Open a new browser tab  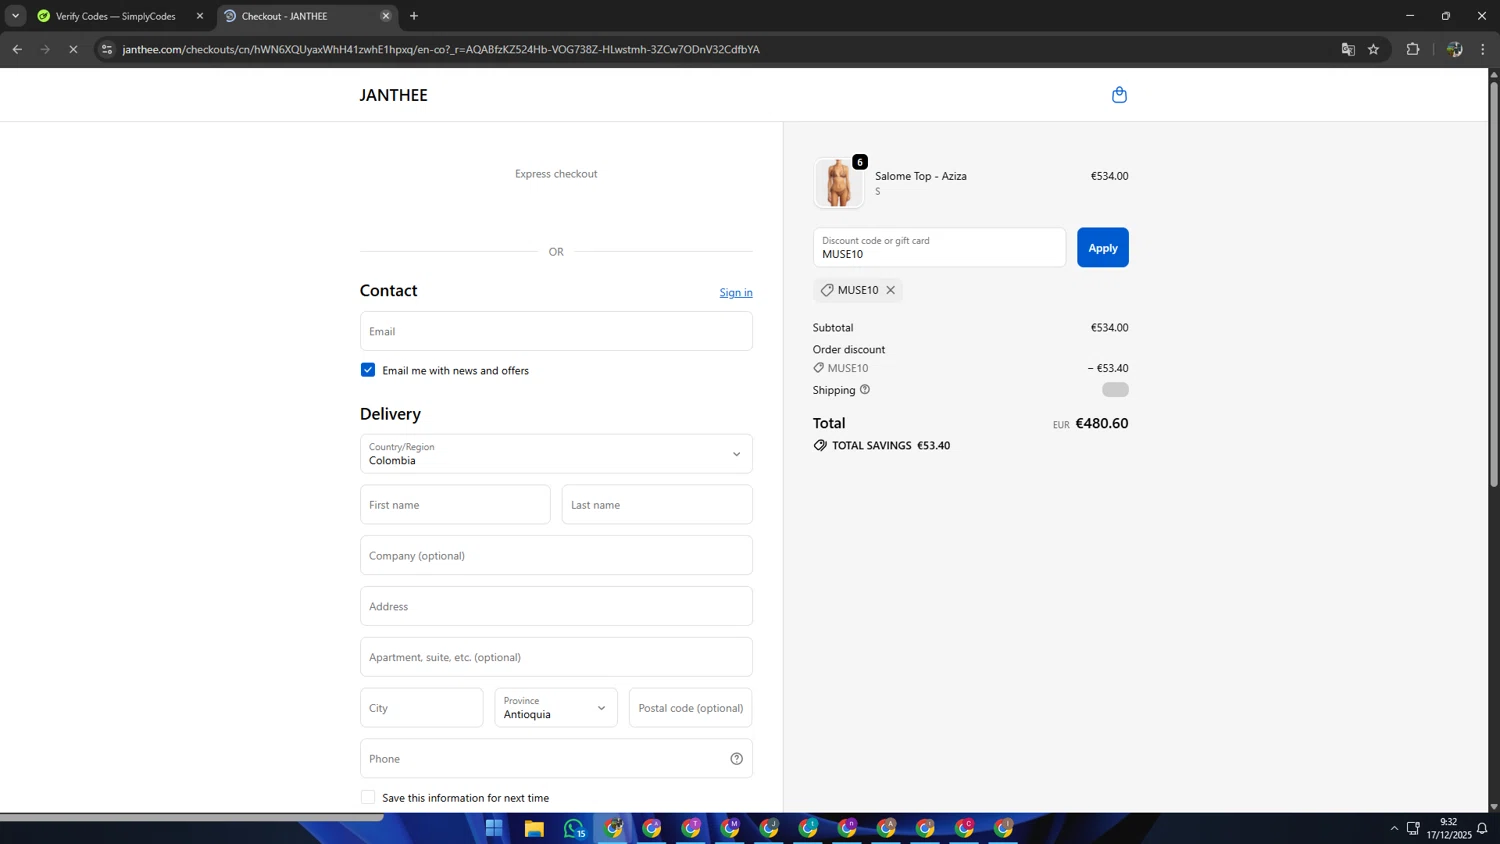tap(414, 16)
